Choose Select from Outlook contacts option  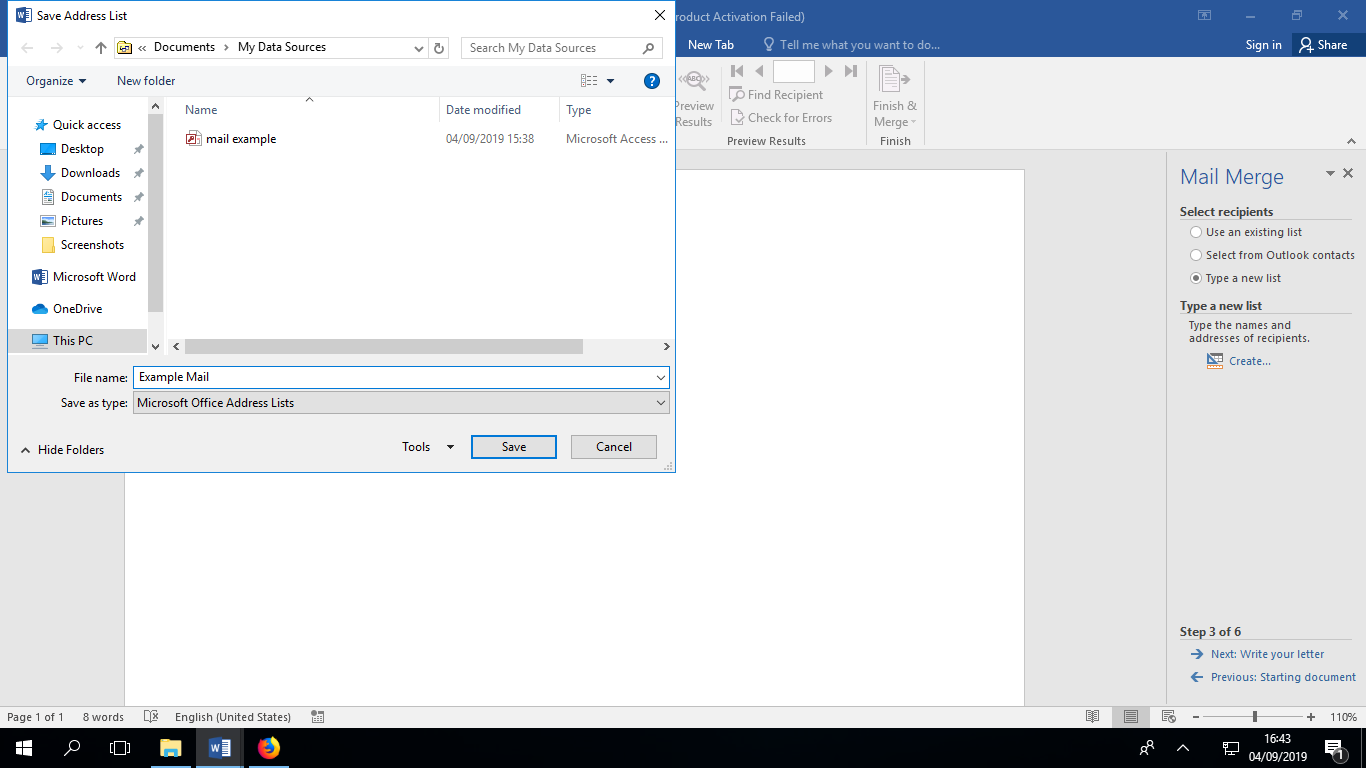(x=1196, y=255)
